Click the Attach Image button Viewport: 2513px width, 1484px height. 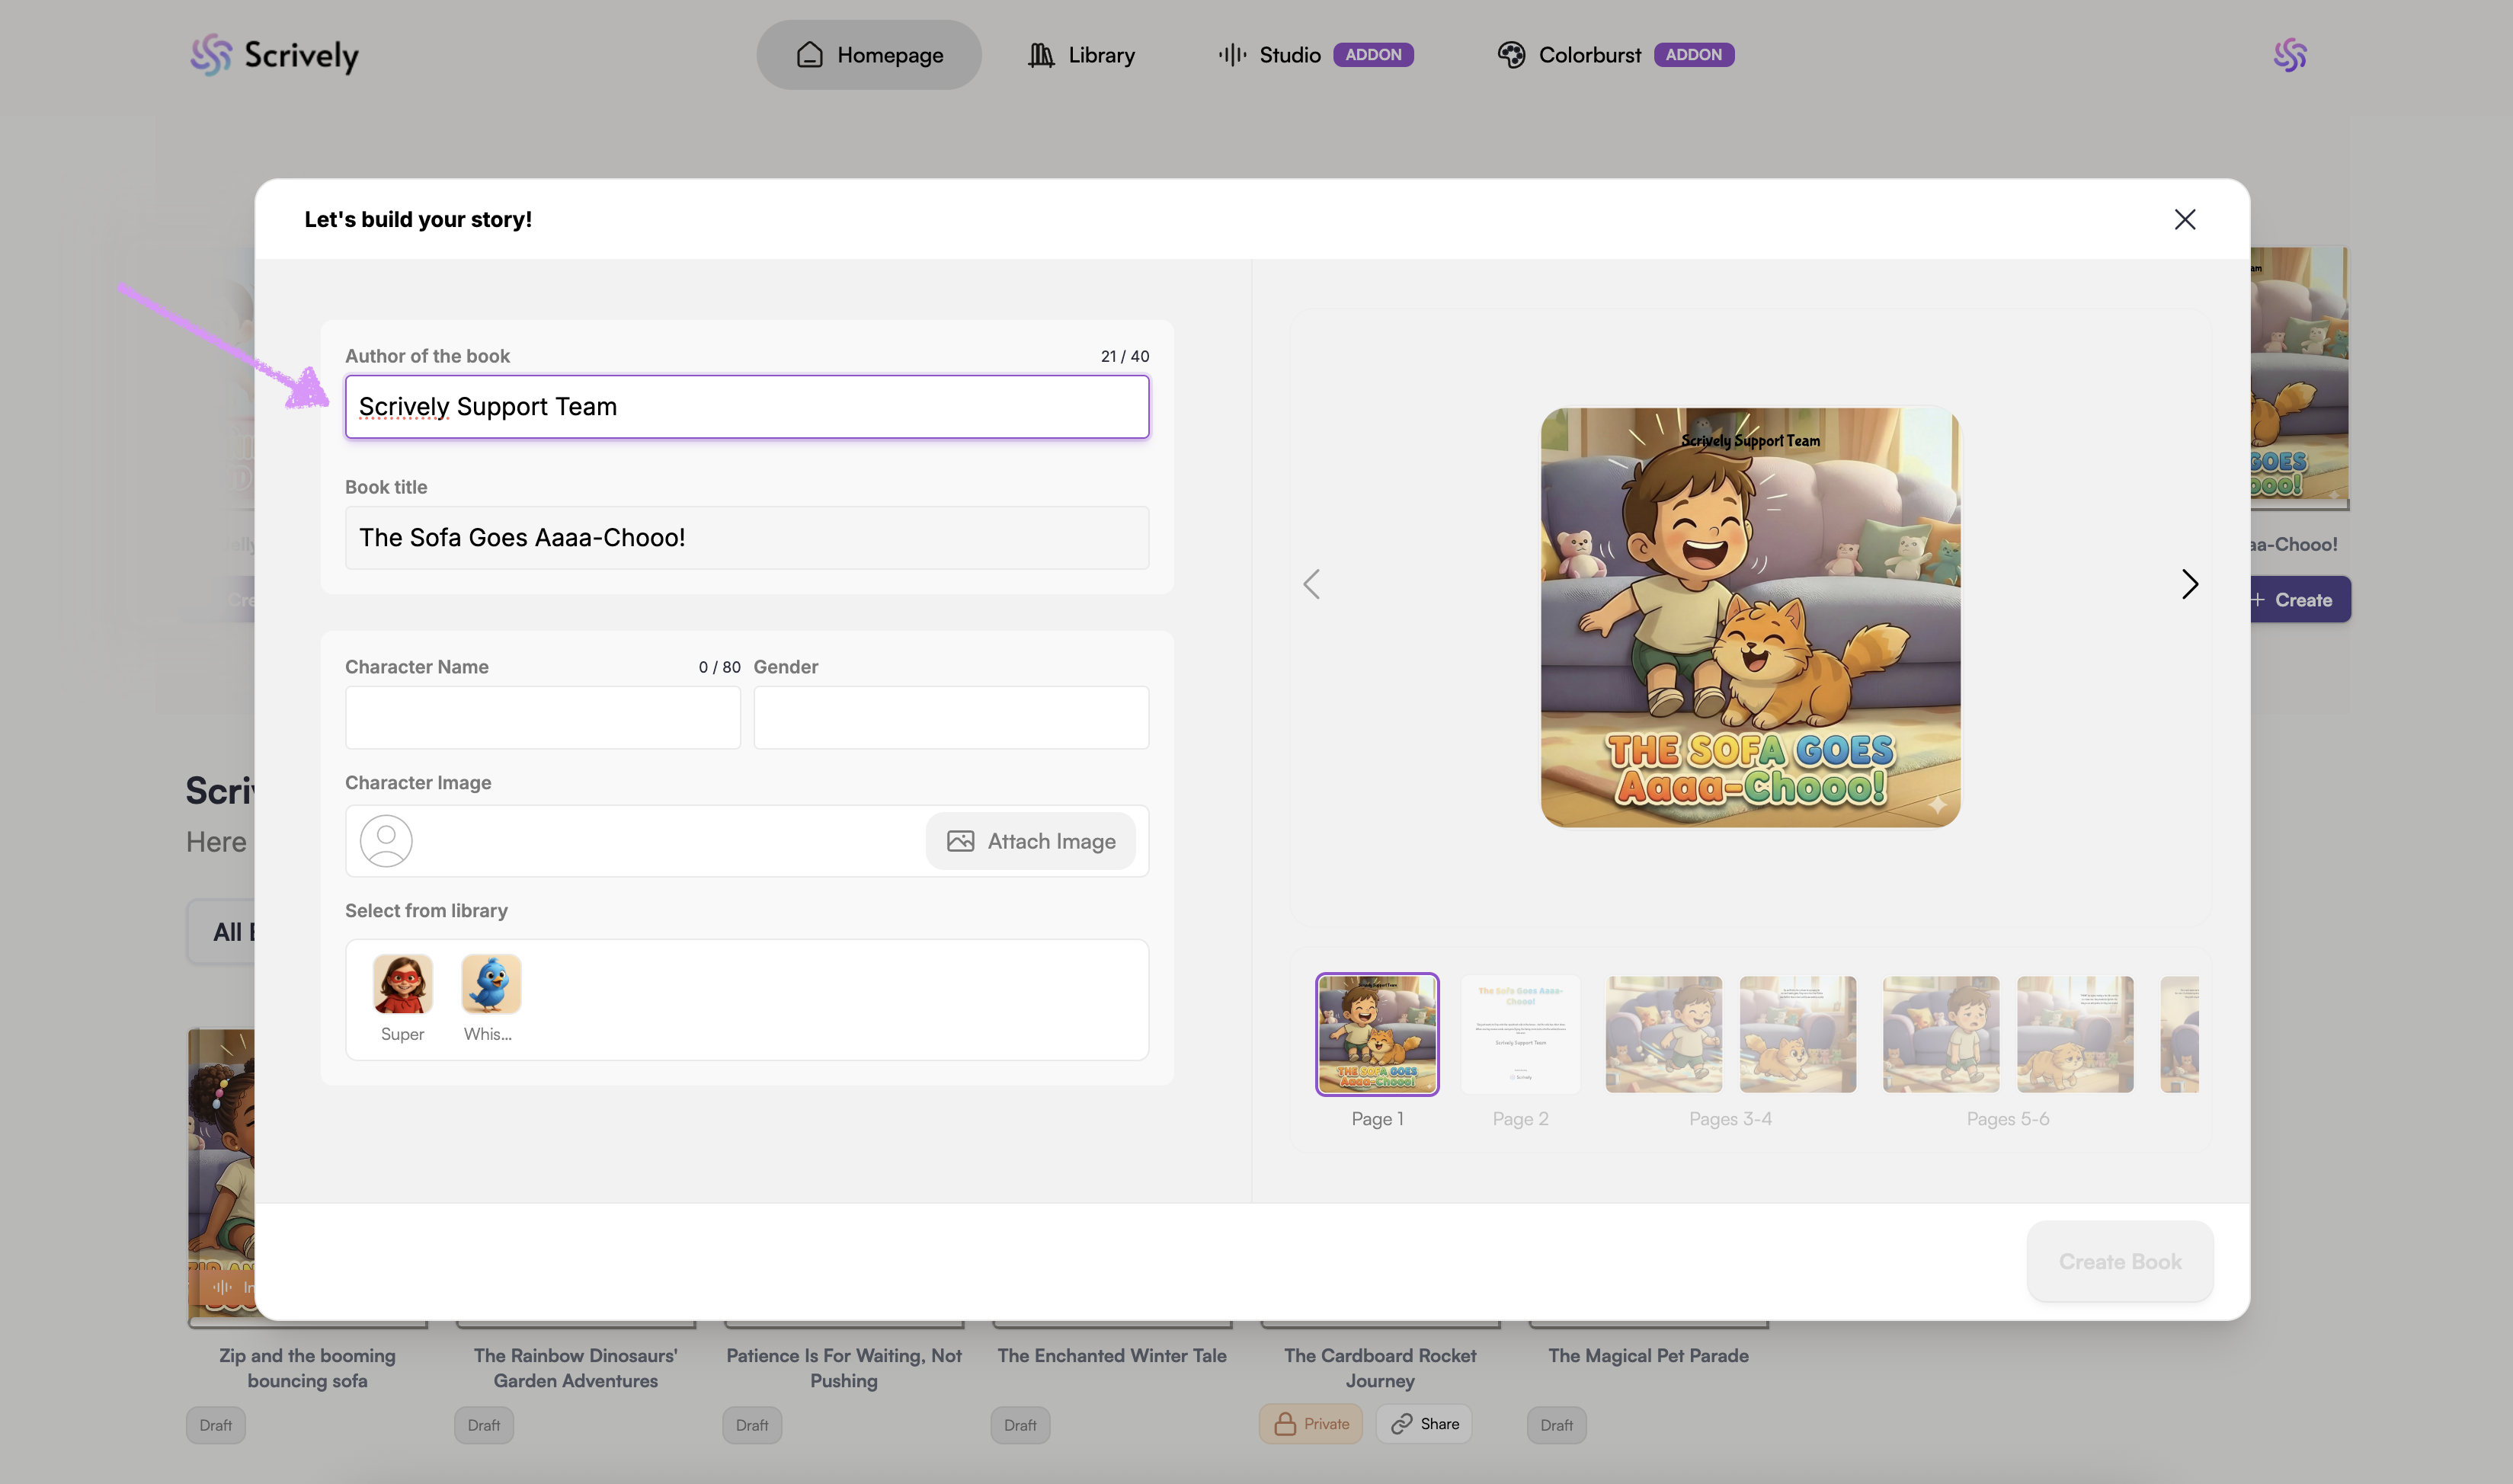point(1030,841)
